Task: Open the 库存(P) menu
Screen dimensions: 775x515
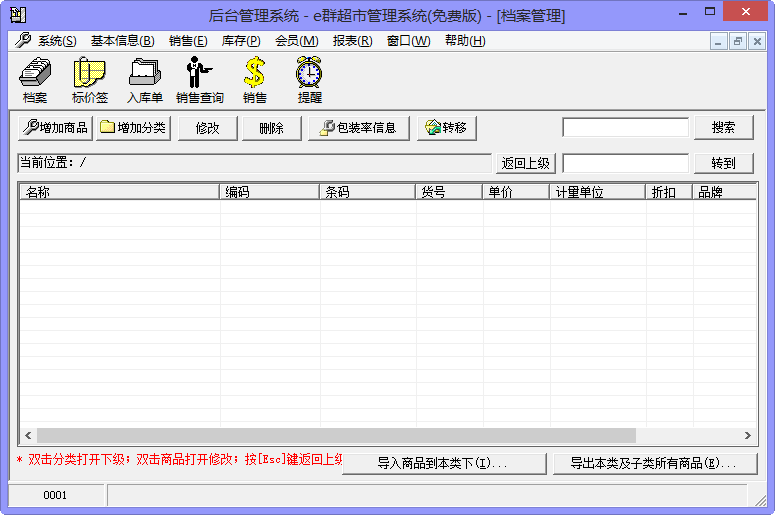Action: point(241,41)
